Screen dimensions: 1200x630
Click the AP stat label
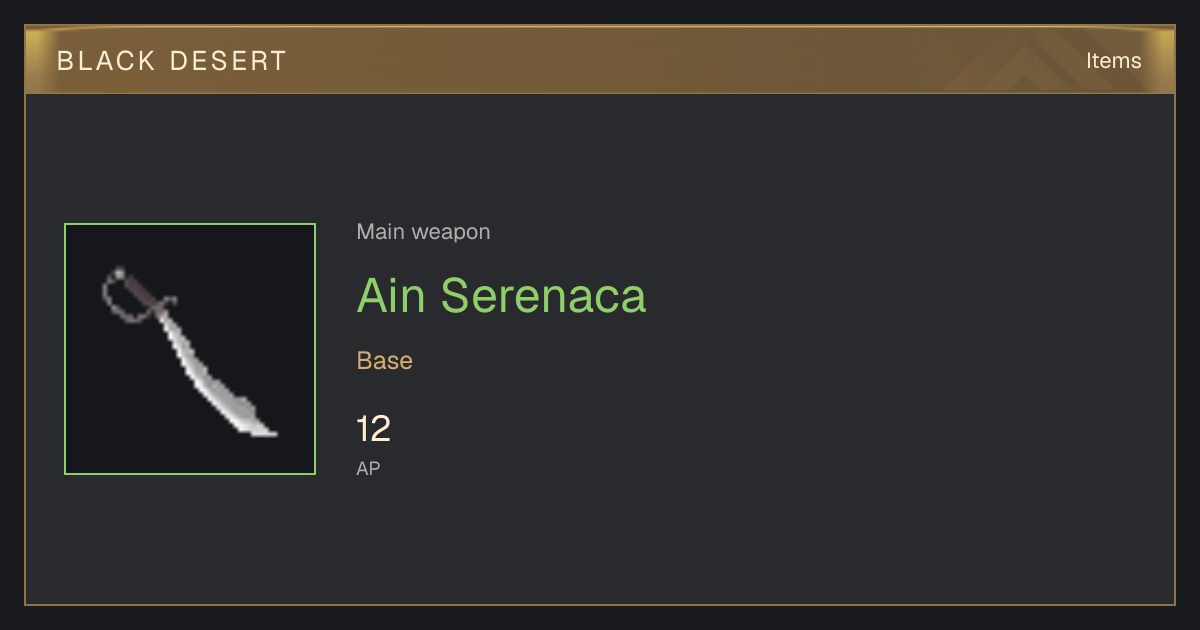[x=368, y=468]
